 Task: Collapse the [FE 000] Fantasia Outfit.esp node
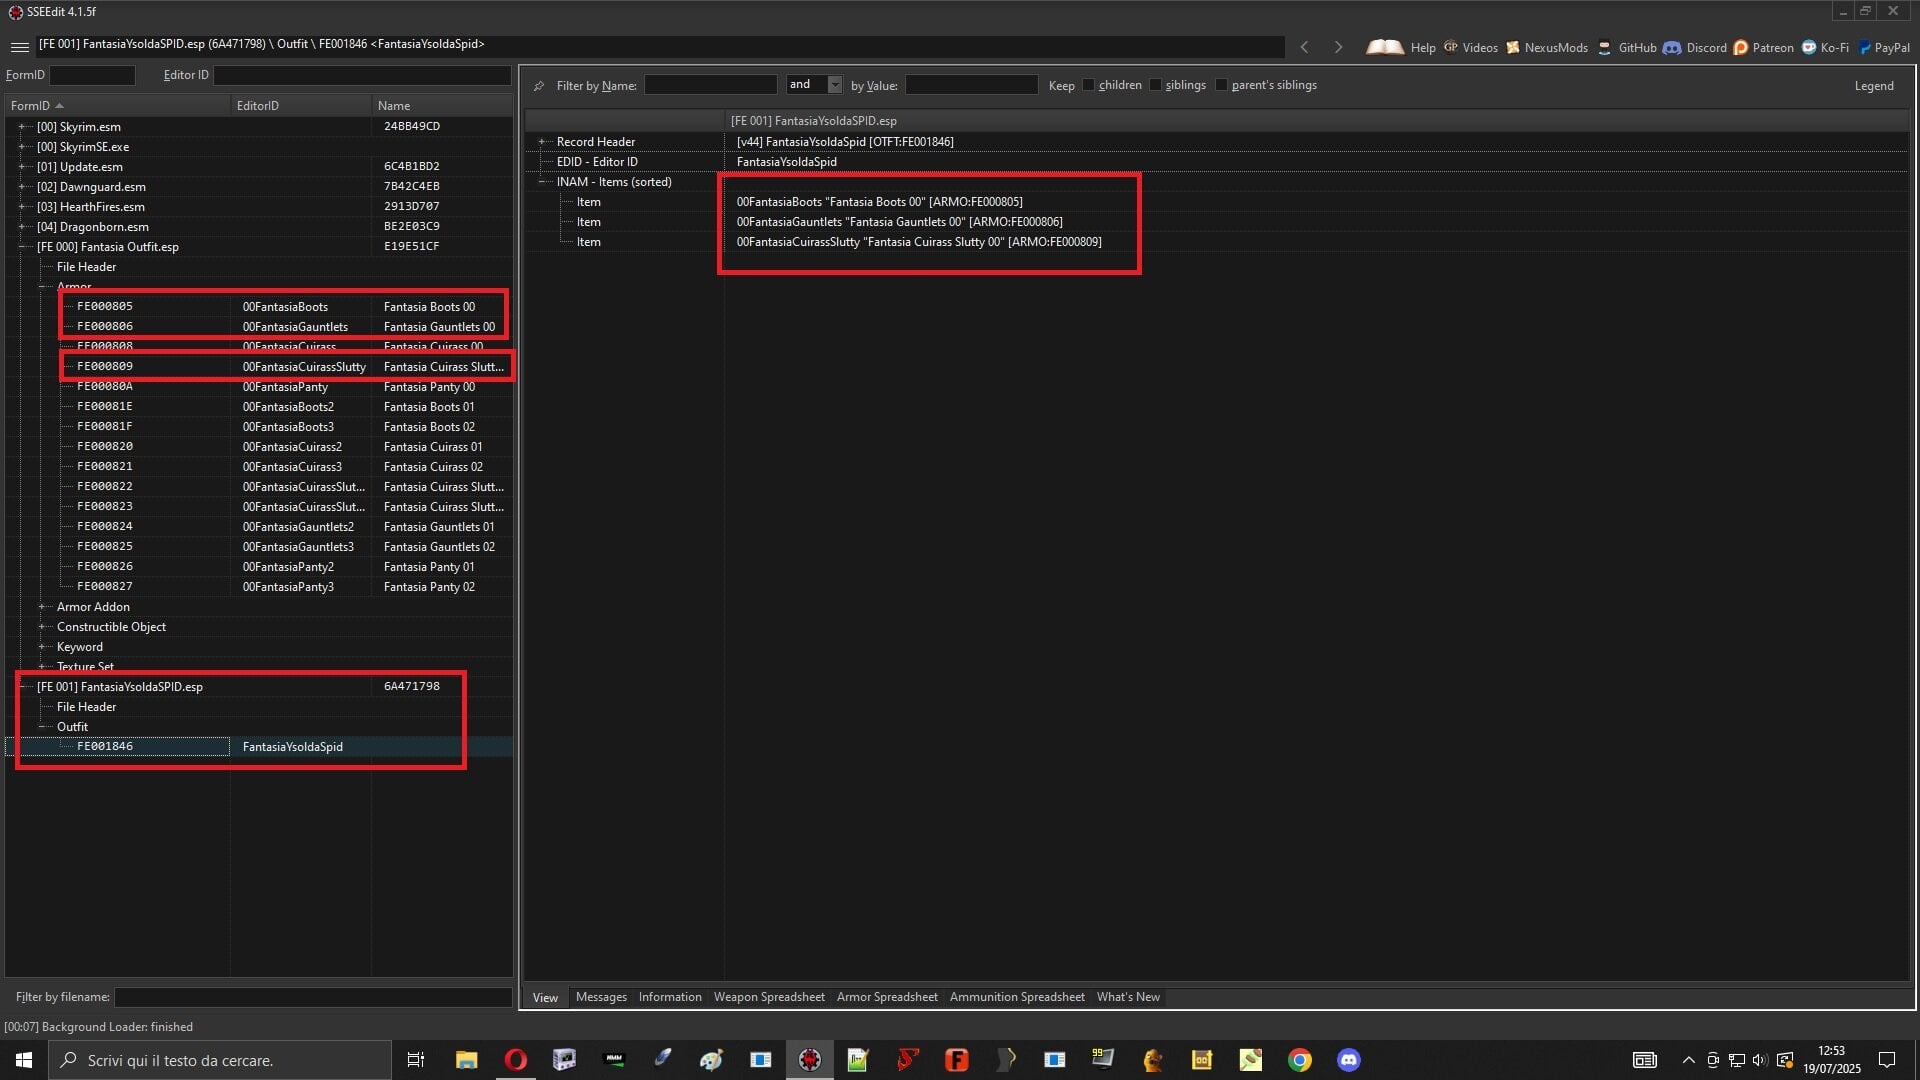(22, 247)
